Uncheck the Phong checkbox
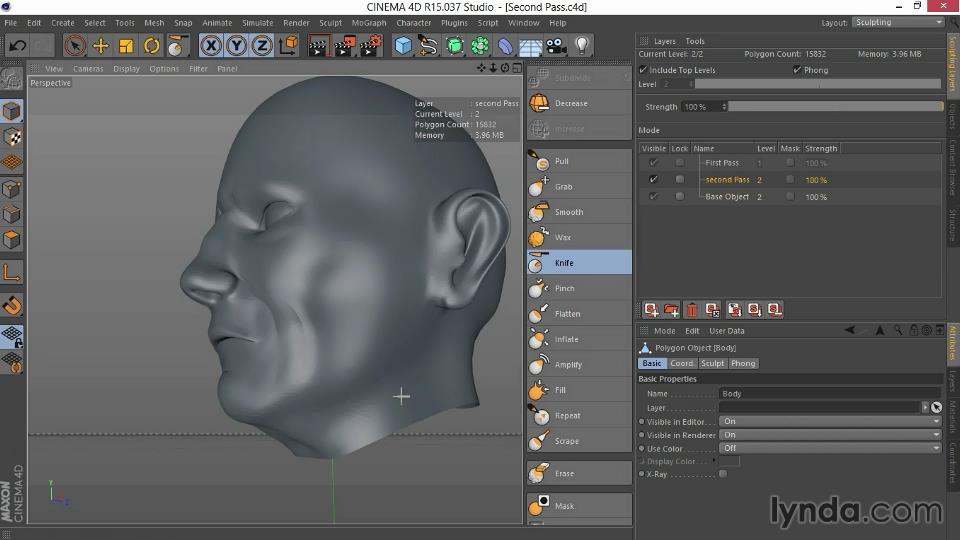 797,70
